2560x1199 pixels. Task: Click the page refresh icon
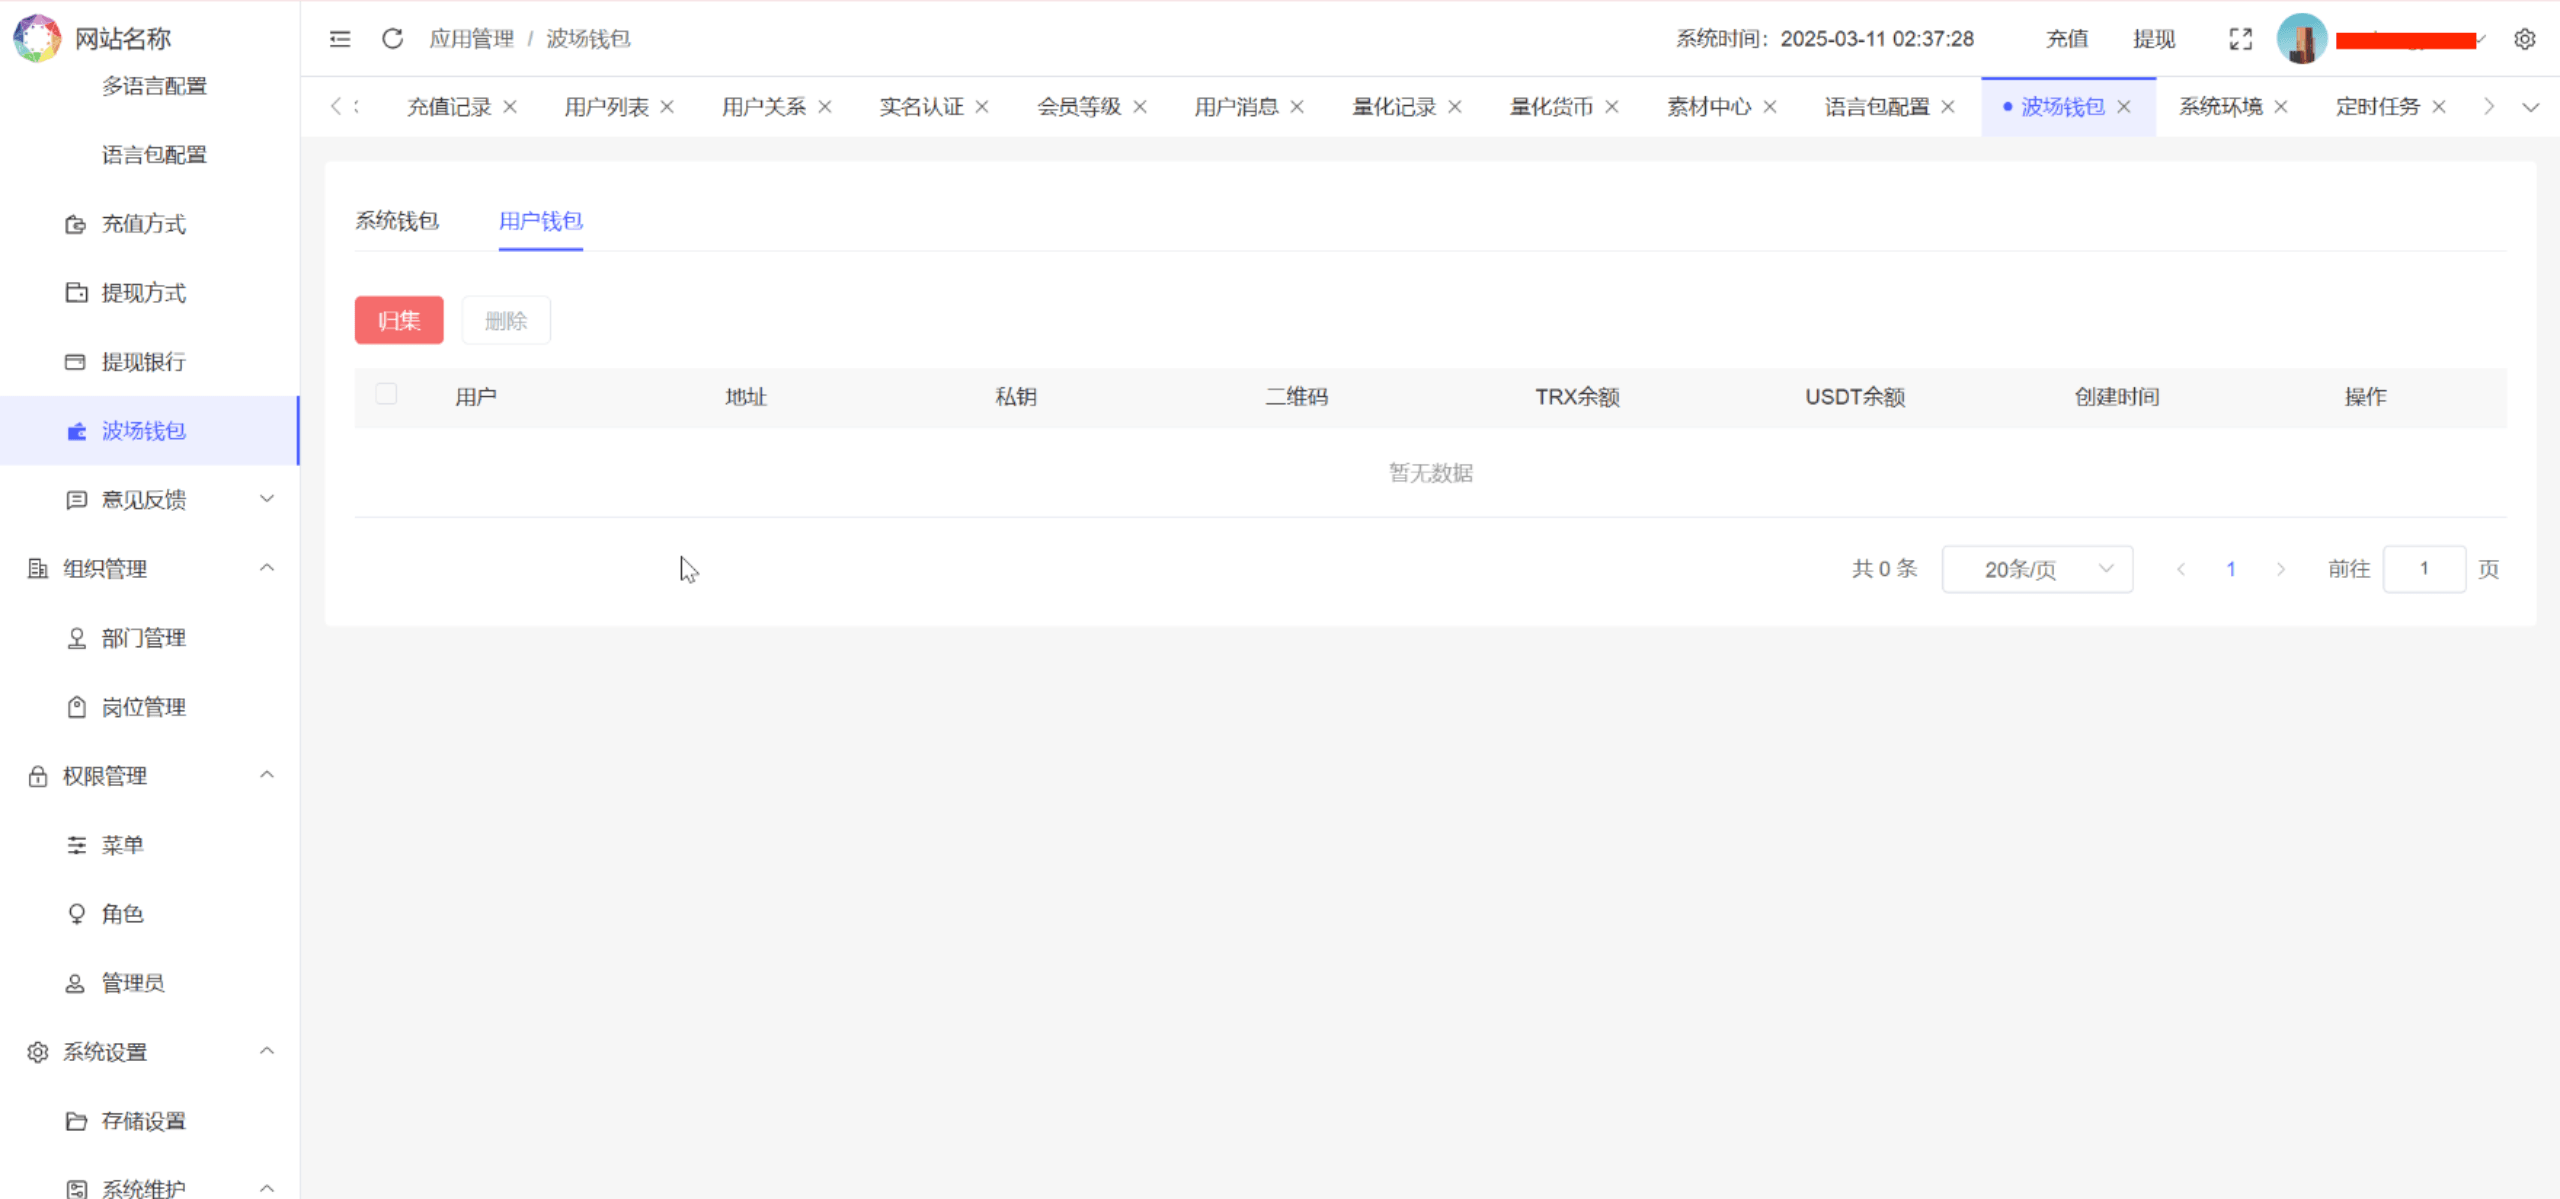coord(393,38)
